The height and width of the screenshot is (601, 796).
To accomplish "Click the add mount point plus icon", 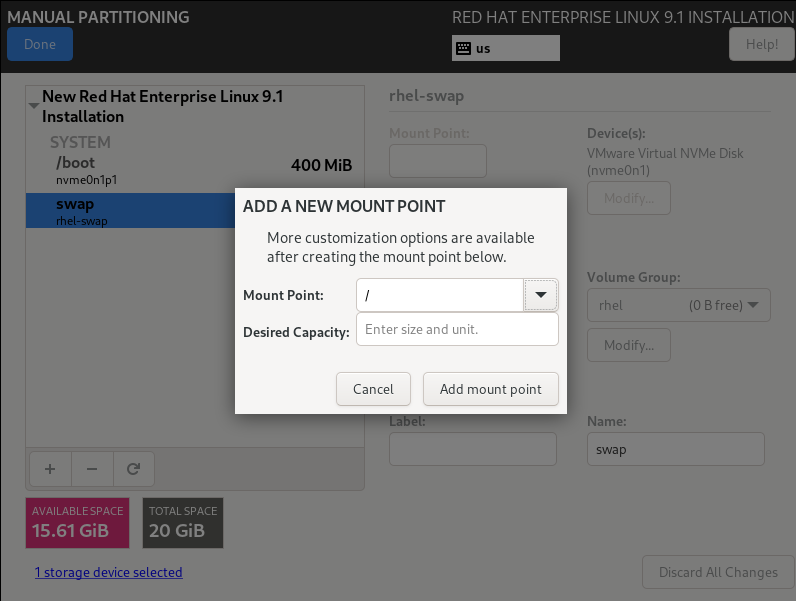I will click(x=50, y=469).
